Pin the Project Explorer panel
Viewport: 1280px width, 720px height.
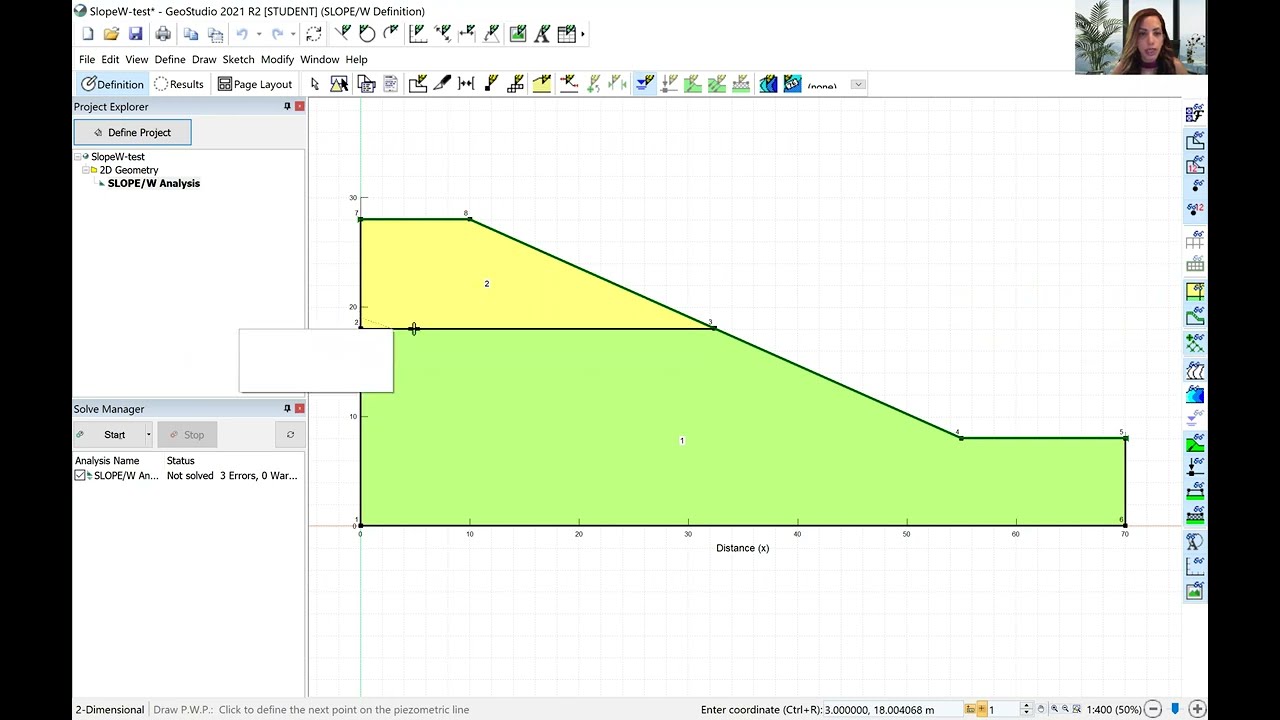pyautogui.click(x=287, y=106)
